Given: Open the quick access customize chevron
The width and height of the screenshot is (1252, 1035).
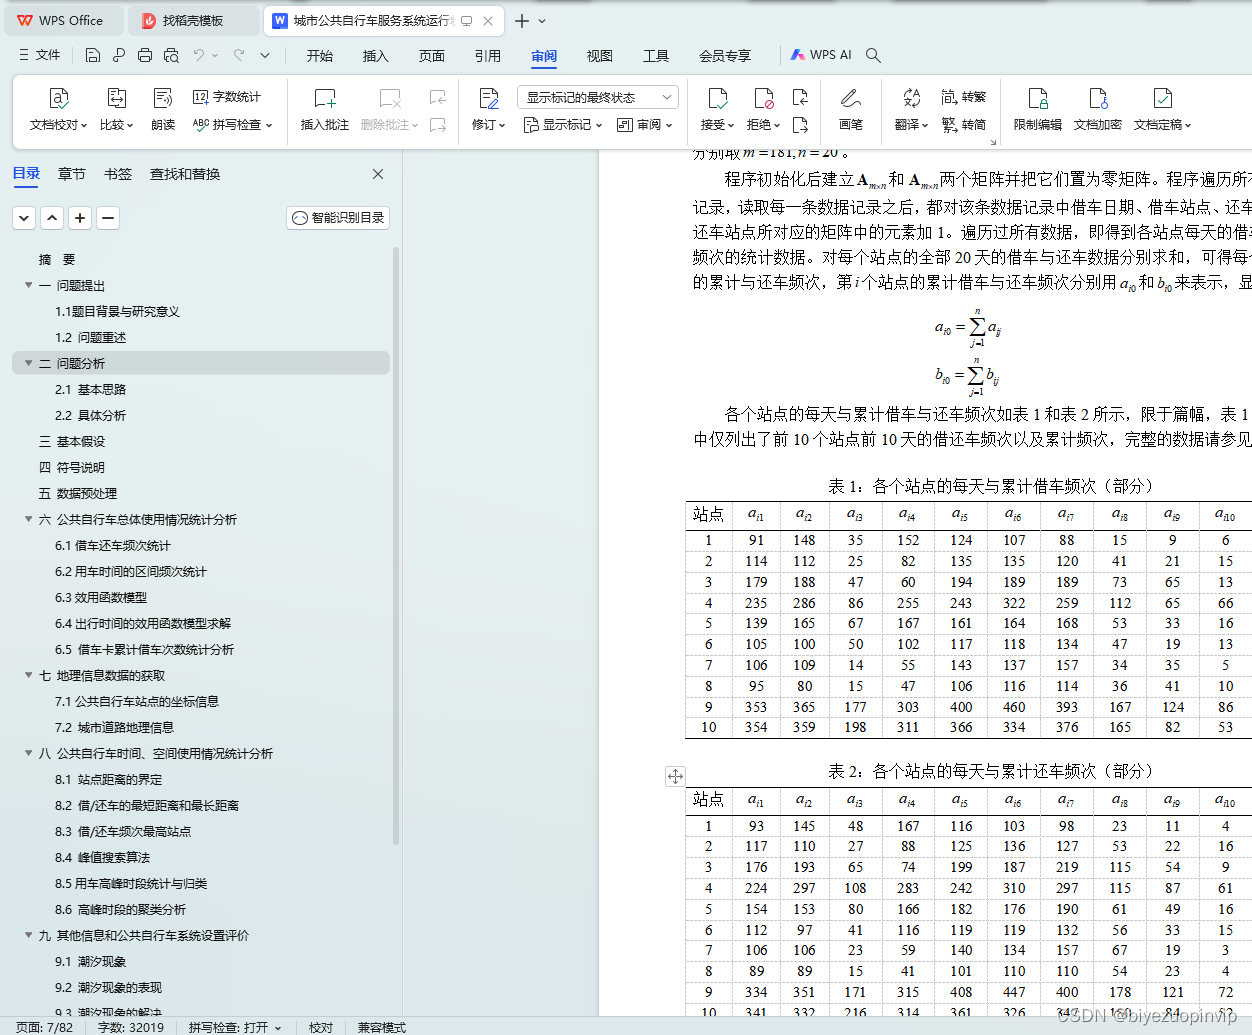Looking at the screenshot, I should click(x=265, y=55).
